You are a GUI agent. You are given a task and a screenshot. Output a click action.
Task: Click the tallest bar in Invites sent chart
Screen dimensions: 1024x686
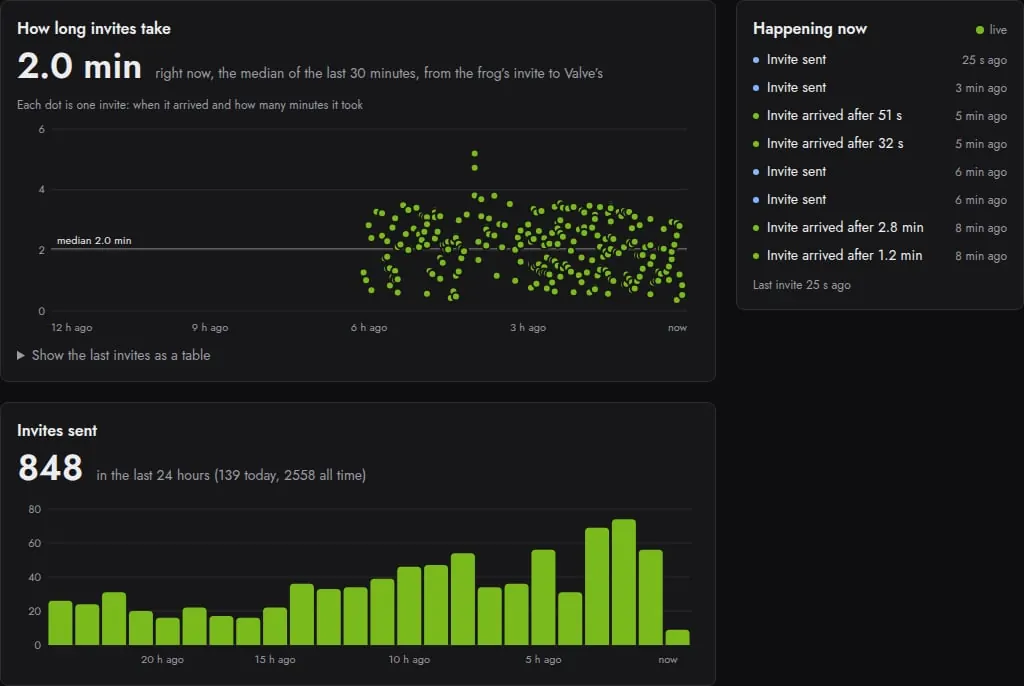click(624, 582)
